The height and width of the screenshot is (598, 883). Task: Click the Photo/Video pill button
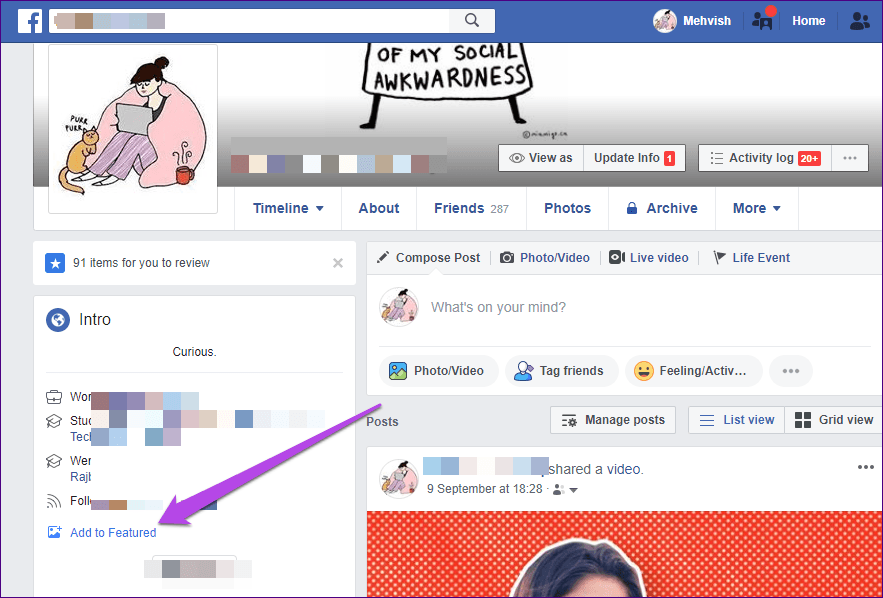(439, 371)
